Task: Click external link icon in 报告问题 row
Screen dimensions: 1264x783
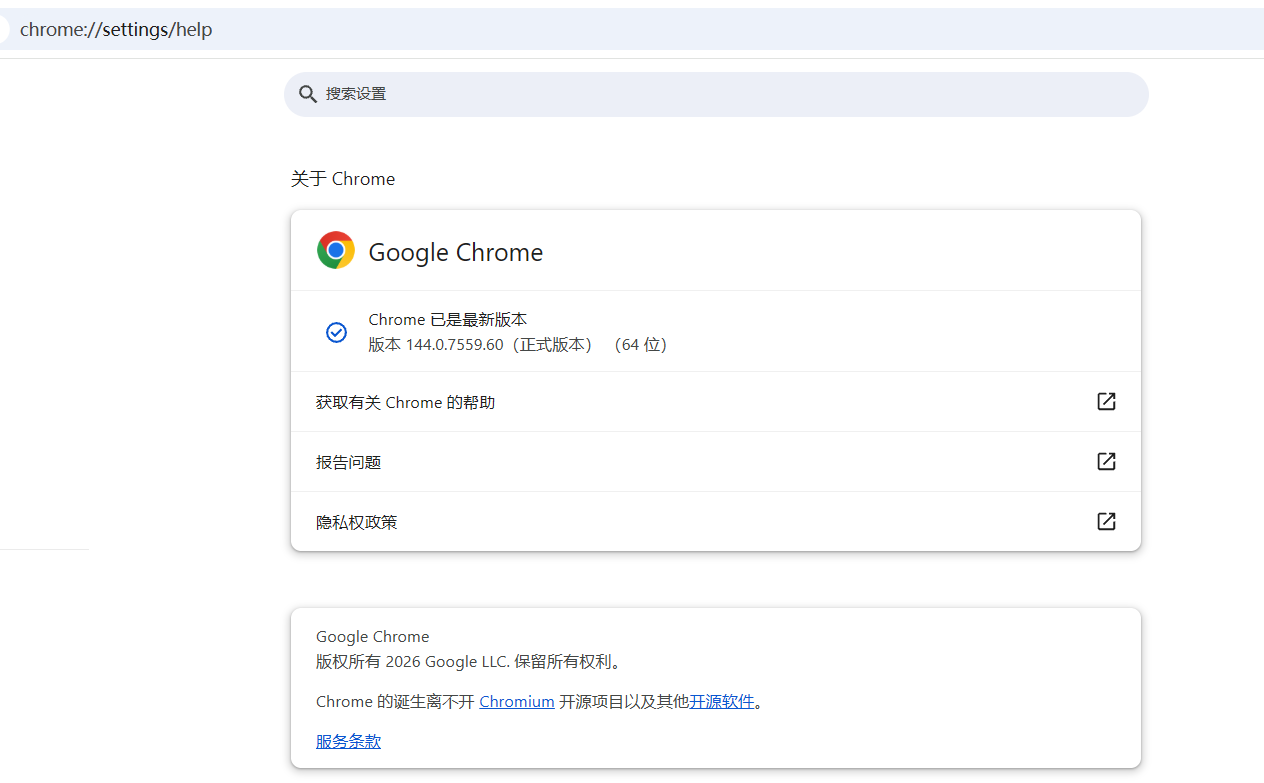Action: click(x=1106, y=462)
